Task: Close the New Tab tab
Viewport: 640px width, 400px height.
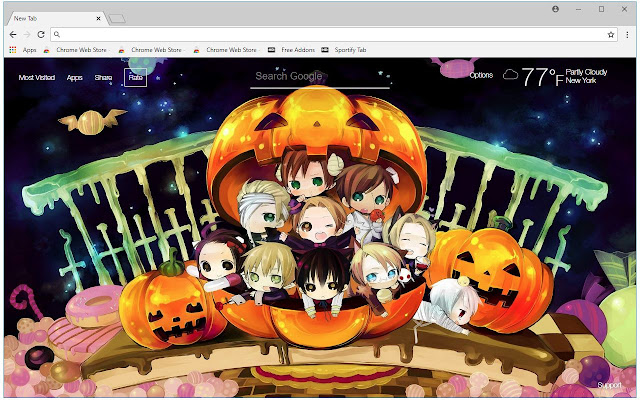Action: pyautogui.click(x=98, y=18)
